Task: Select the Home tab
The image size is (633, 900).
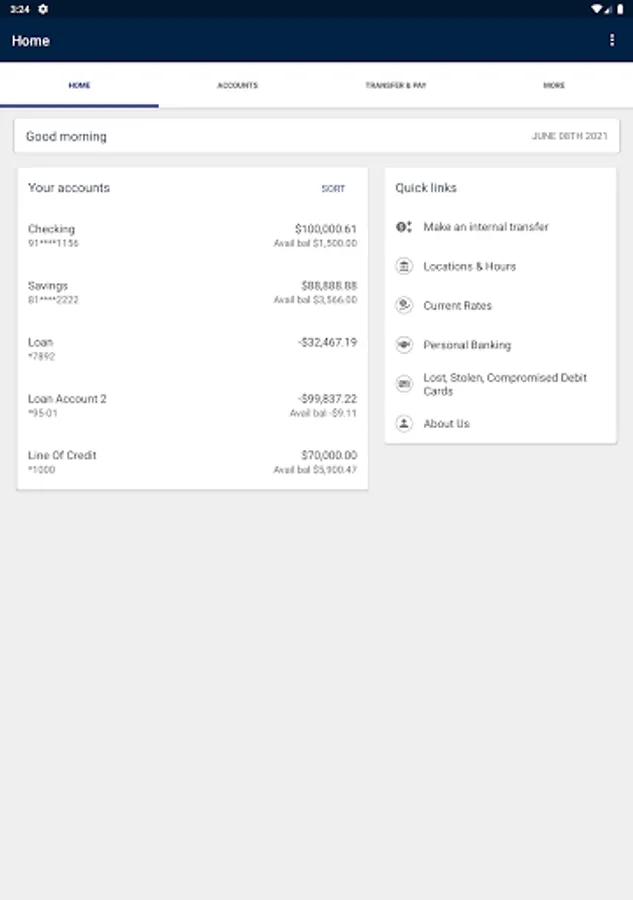Action: [x=79, y=85]
